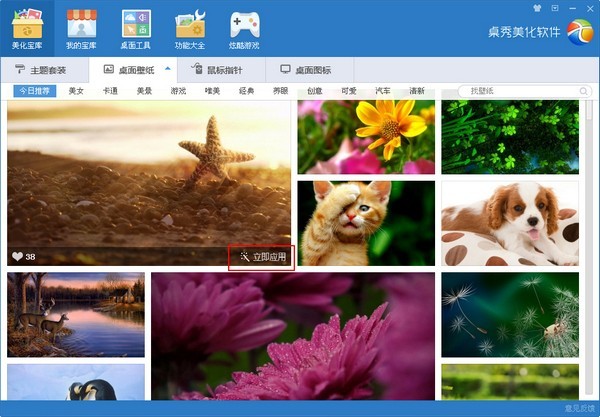Pick the puppy dog wallpaper thumbnail

pos(509,223)
